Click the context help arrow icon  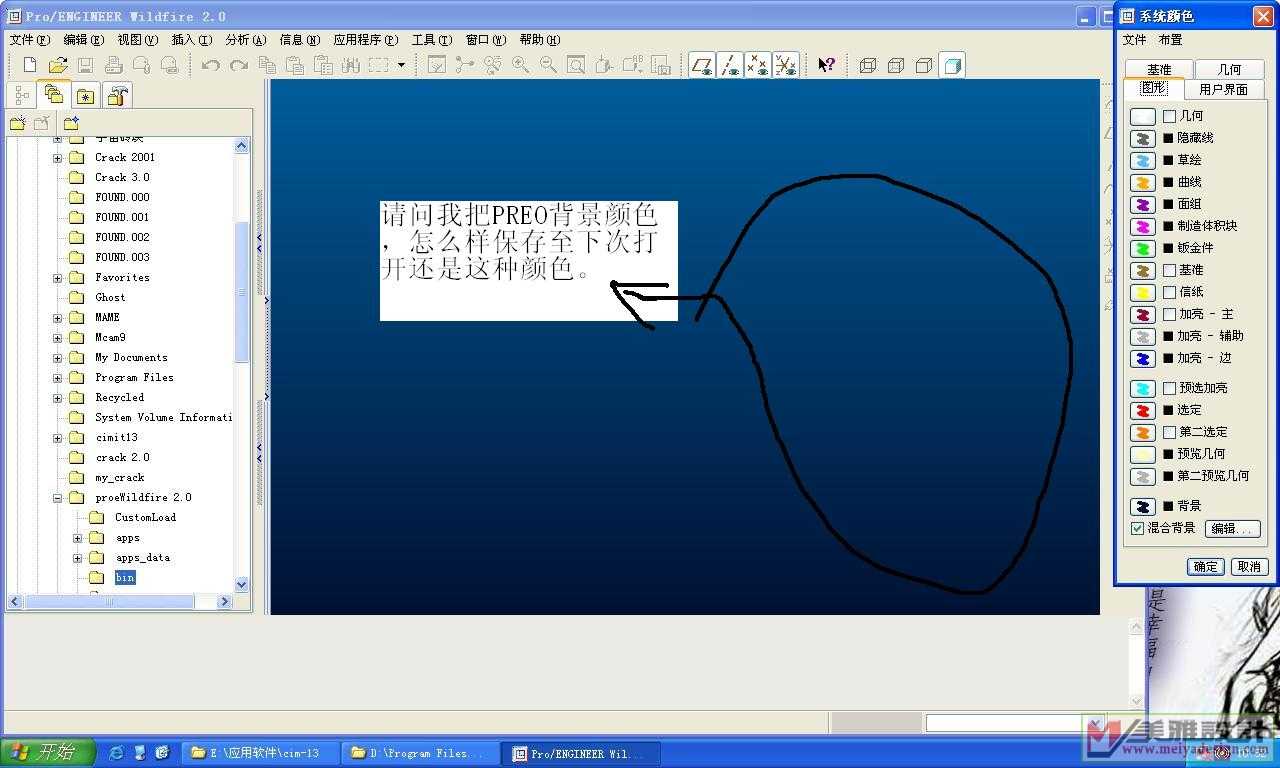click(826, 65)
